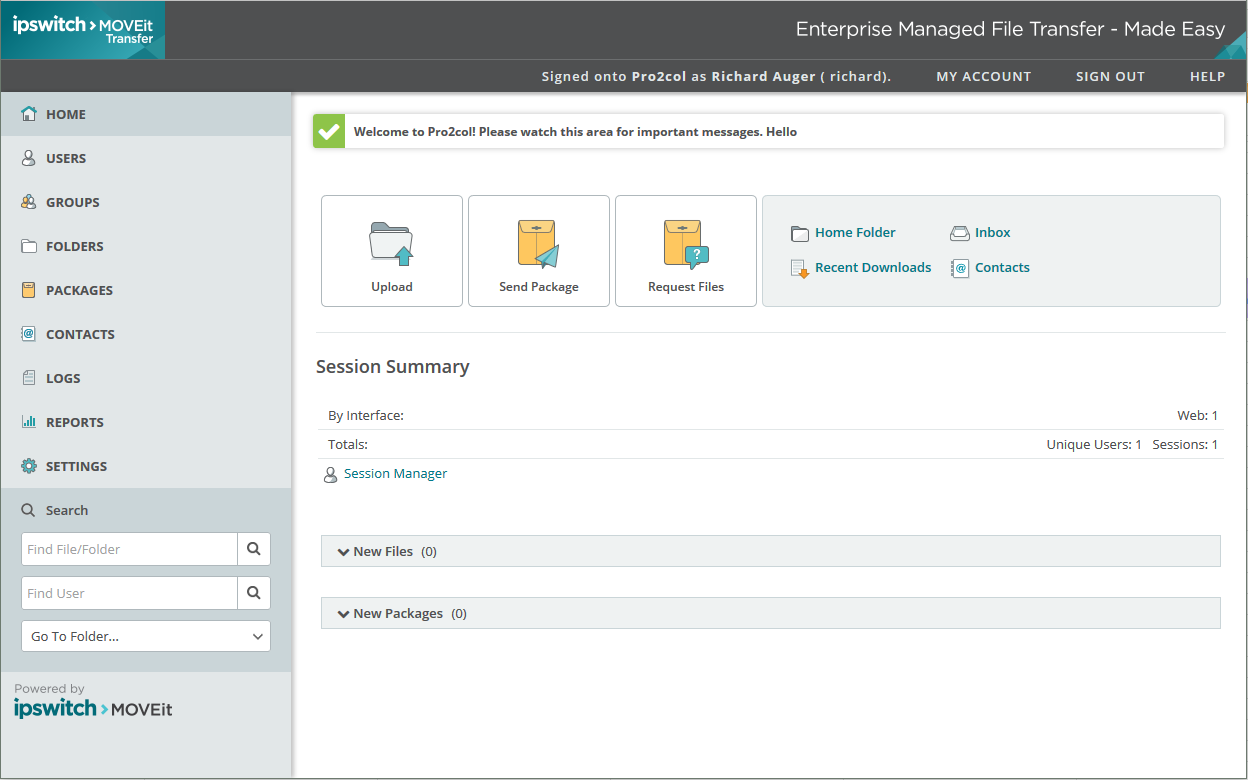Open the Session Manager link
The height and width of the screenshot is (780, 1248).
coord(395,474)
